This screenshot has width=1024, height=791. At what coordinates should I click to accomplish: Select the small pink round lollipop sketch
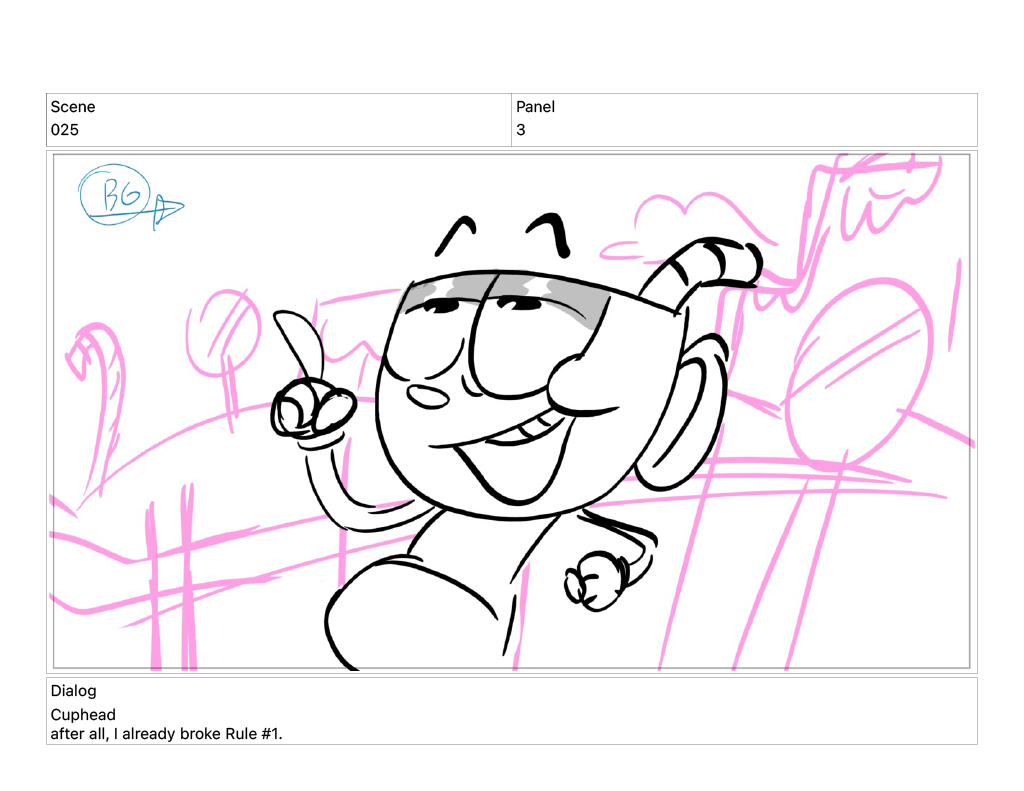click(224, 332)
